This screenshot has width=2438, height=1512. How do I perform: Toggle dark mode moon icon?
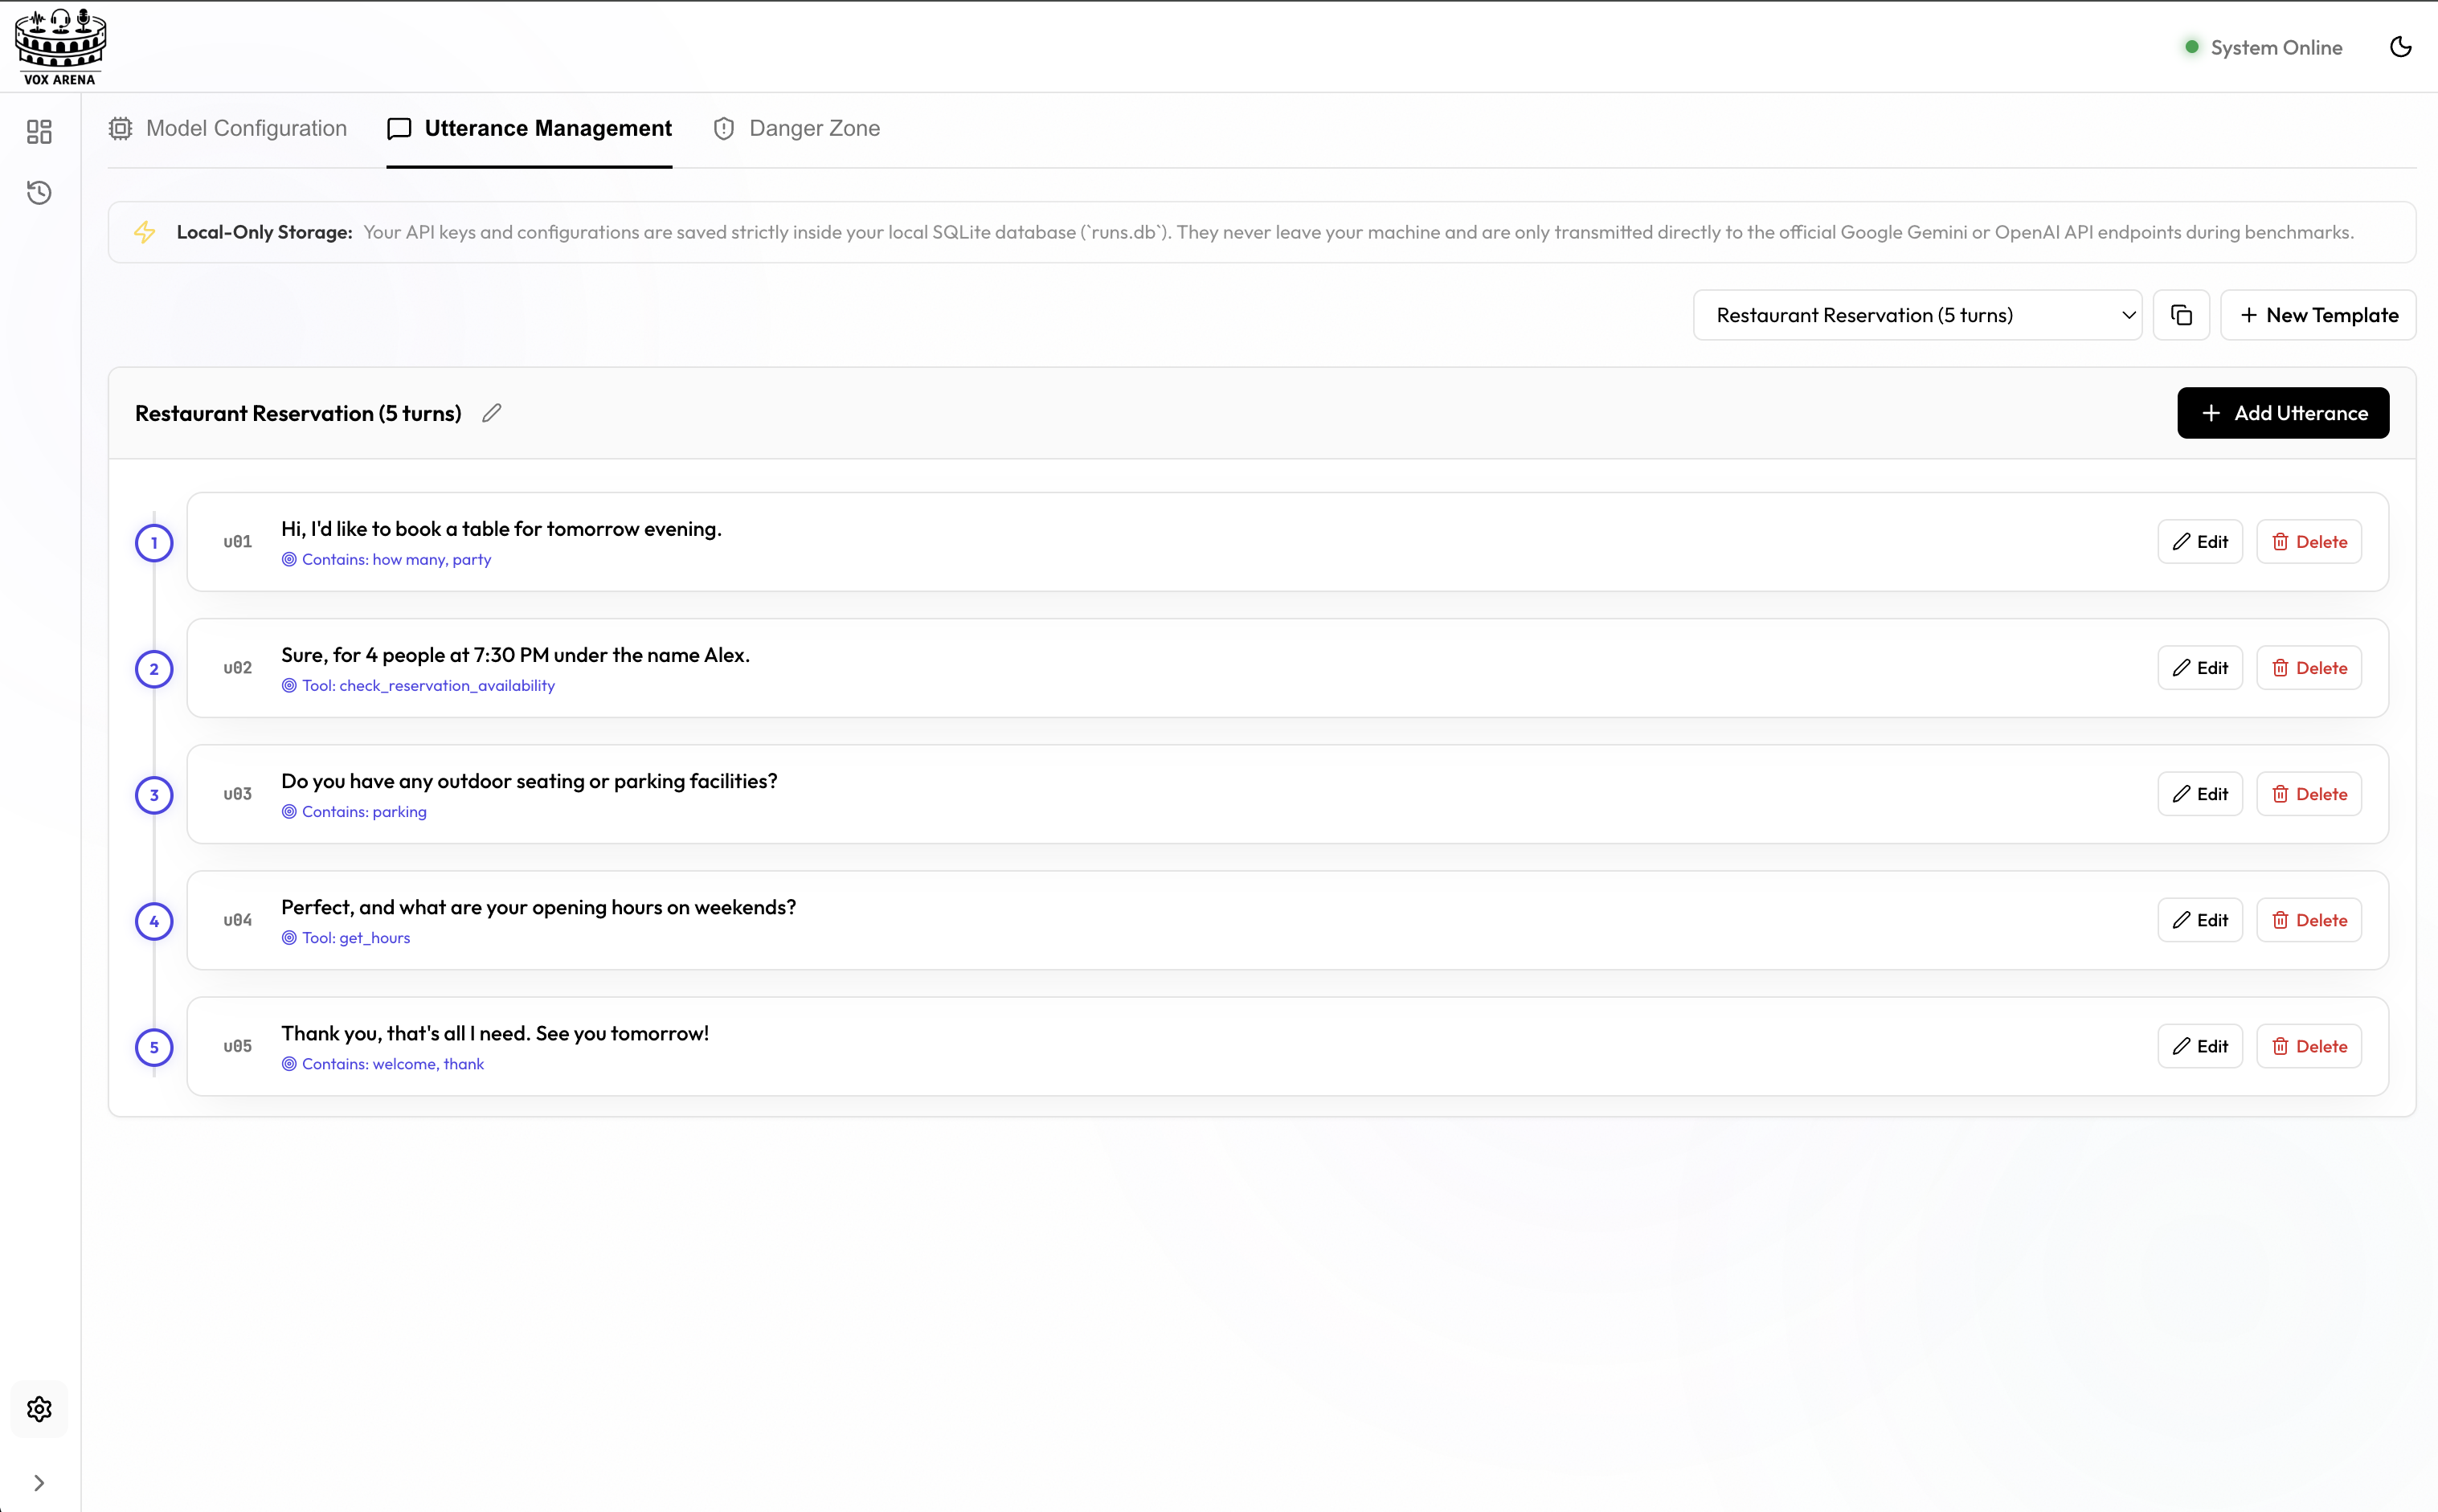click(2400, 47)
